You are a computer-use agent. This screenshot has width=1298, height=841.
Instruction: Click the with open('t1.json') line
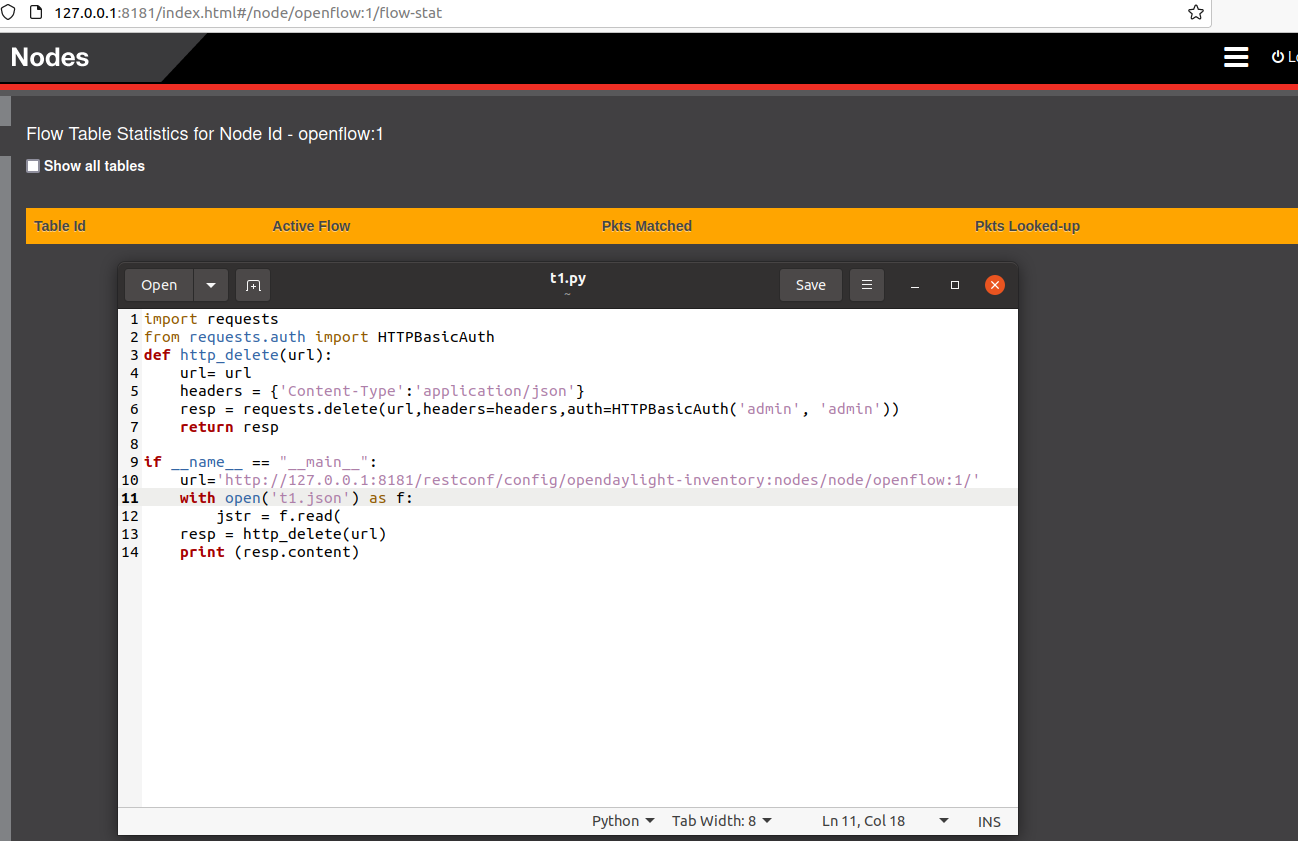296,498
